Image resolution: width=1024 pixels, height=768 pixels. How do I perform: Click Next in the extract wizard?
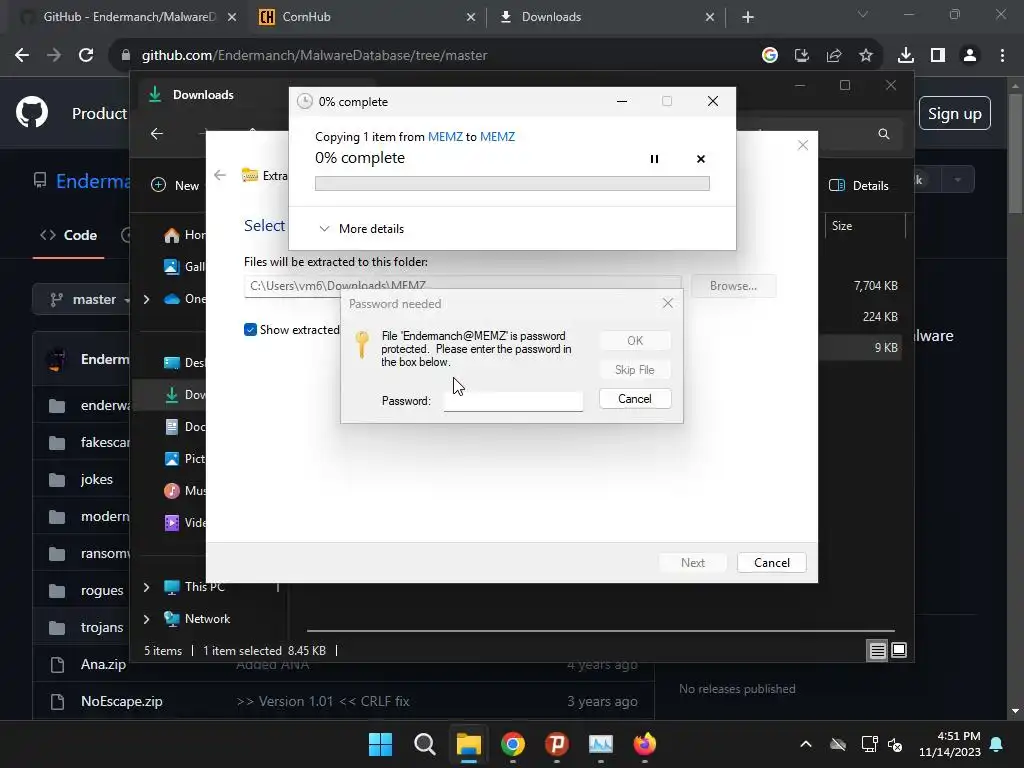coord(692,562)
